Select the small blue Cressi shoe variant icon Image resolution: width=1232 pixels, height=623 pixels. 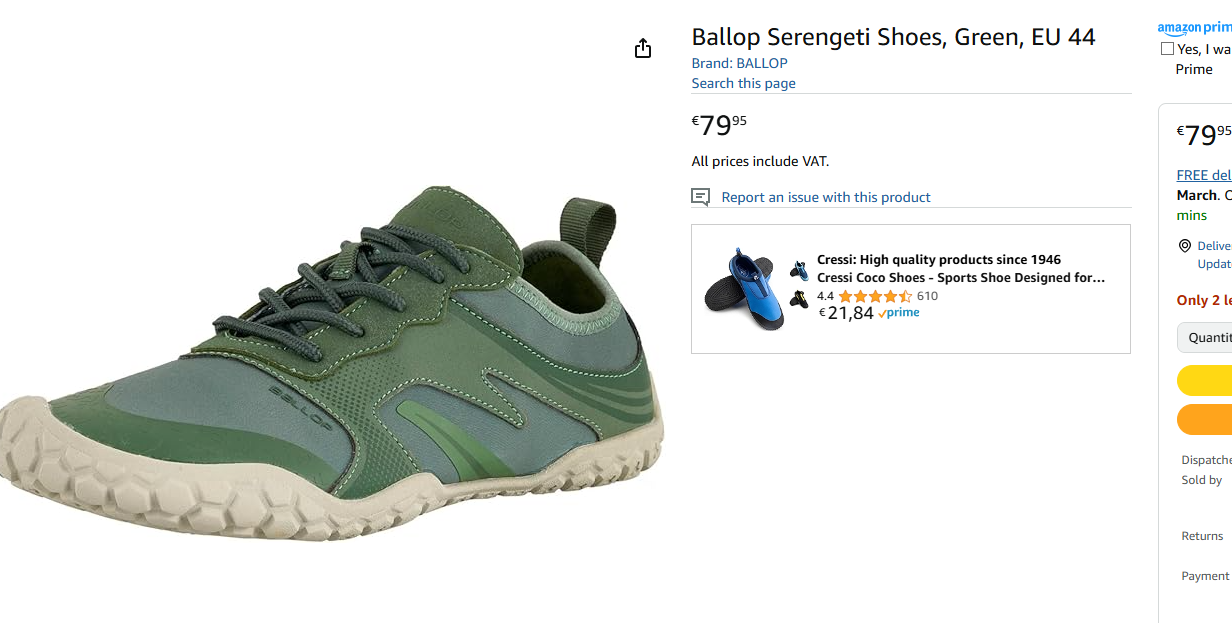click(x=799, y=269)
